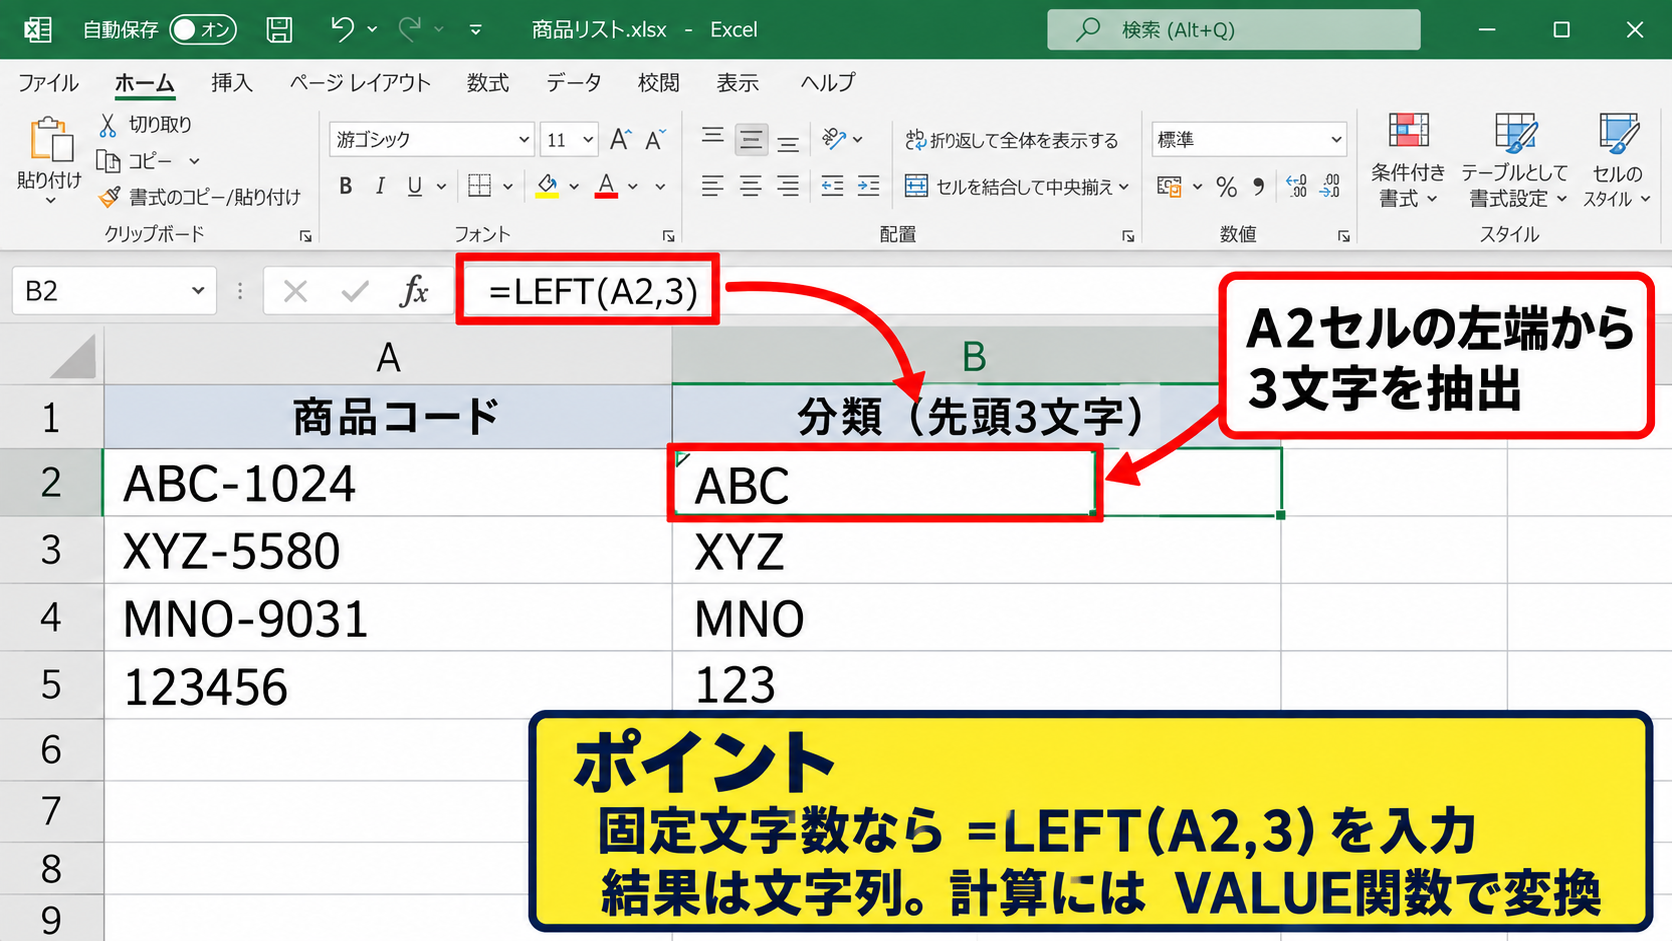This screenshot has height=941, width=1672.
Task: Click 書式のコピー/貼り付け format painter
Action: click(200, 197)
